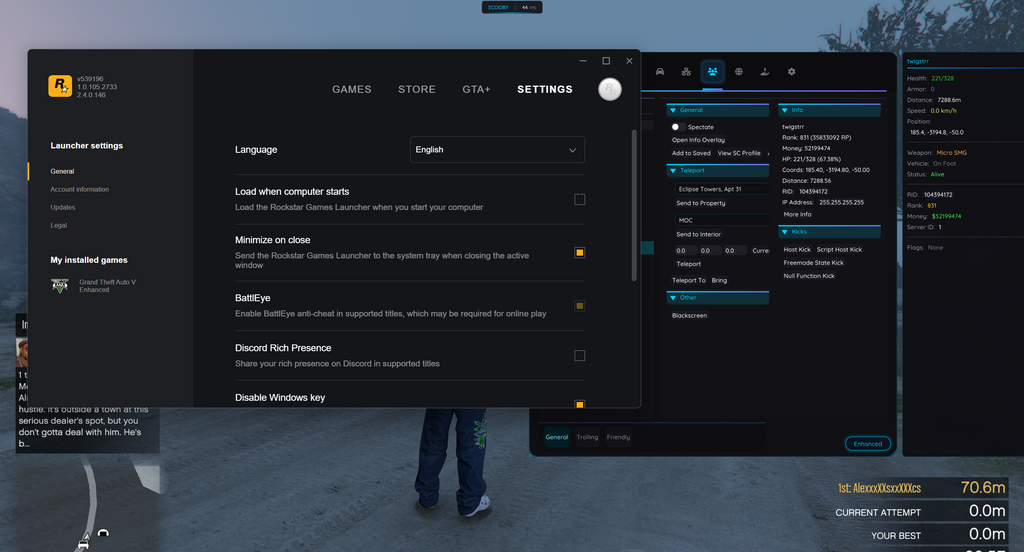Select the players tab icon in mod menu
The height and width of the screenshot is (552, 1024).
click(x=712, y=72)
